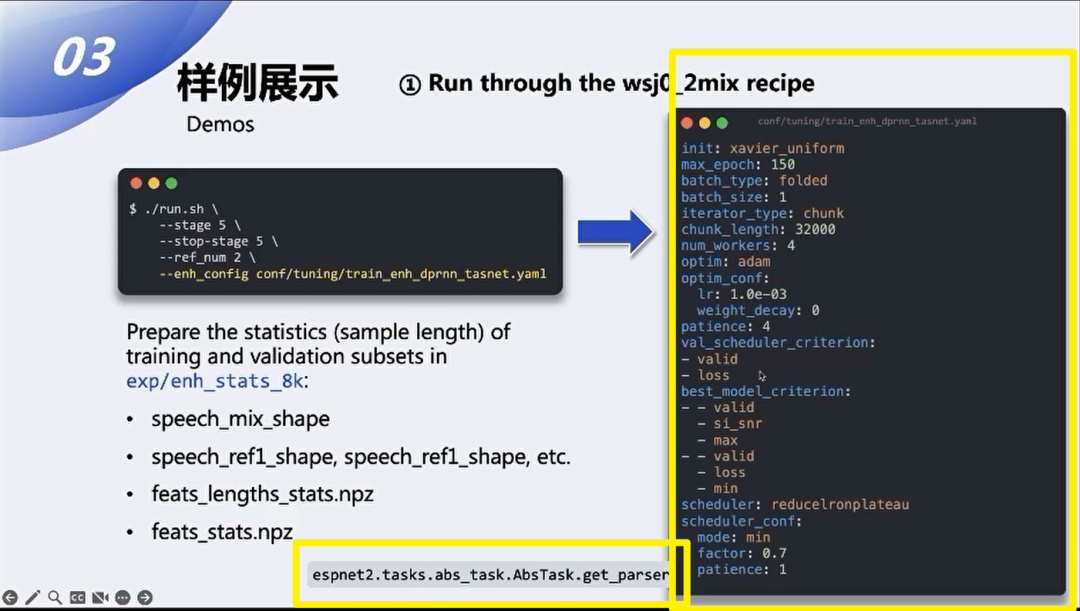This screenshot has width=1080, height=611.
Task: Click the '- min' entry
Action: 717,488
